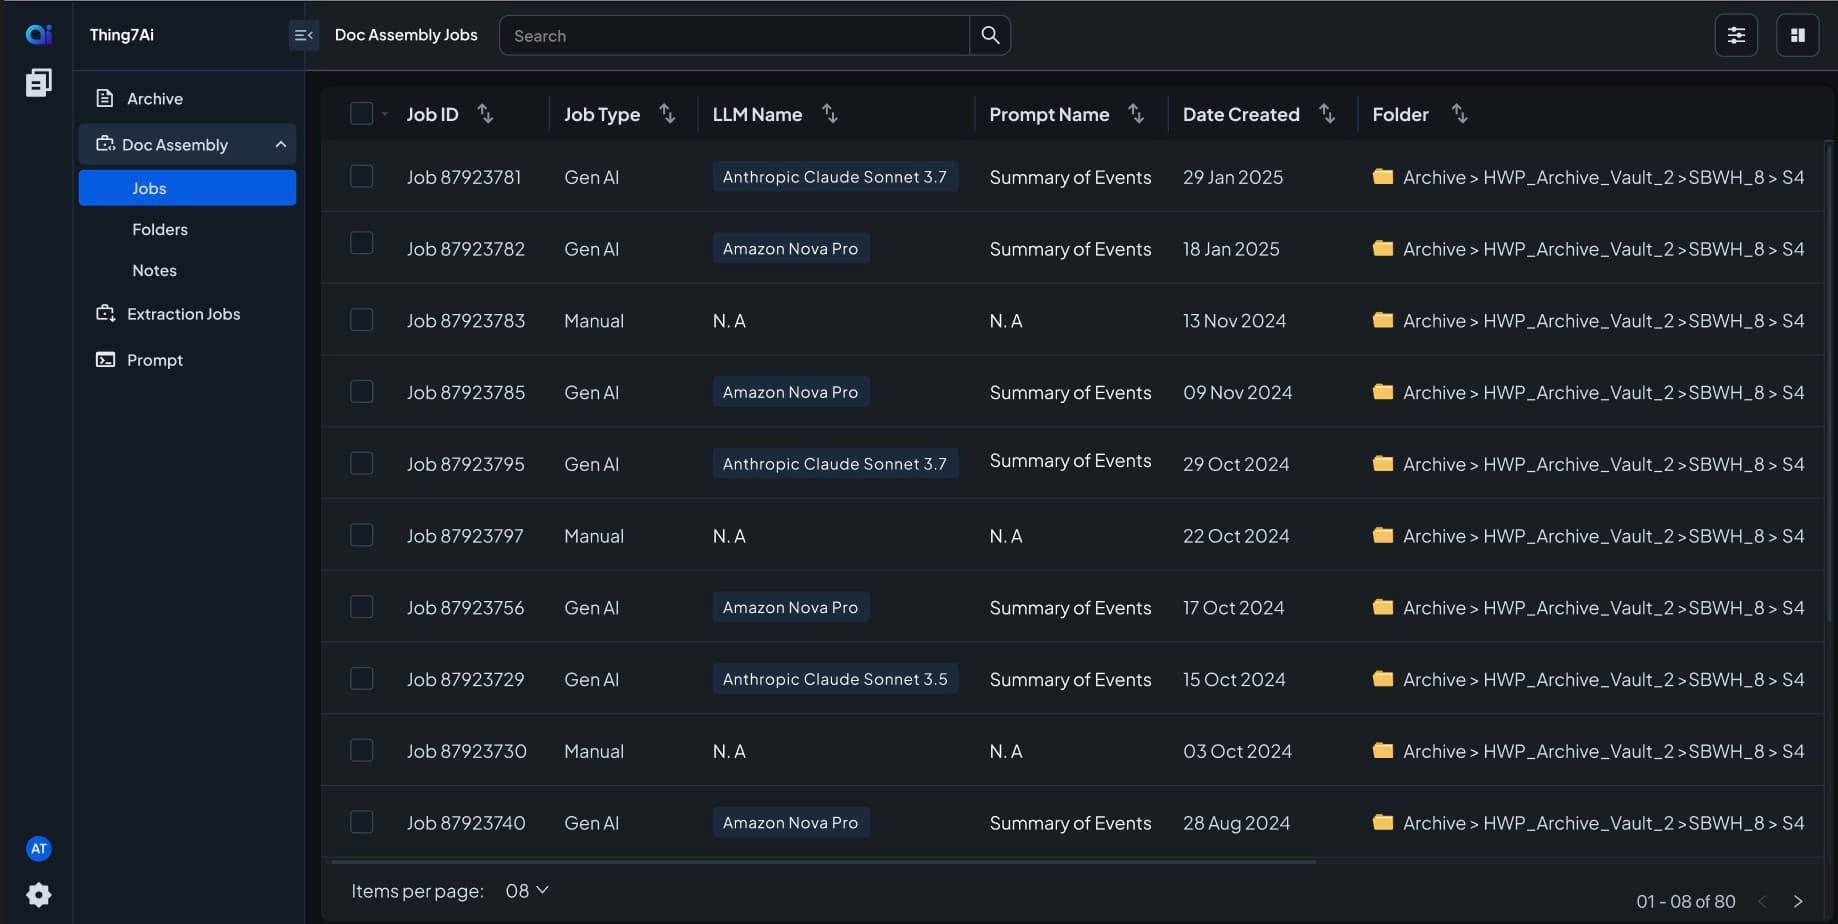Open the documents copy icon in left rail
The height and width of the screenshot is (924, 1838).
click(38, 83)
